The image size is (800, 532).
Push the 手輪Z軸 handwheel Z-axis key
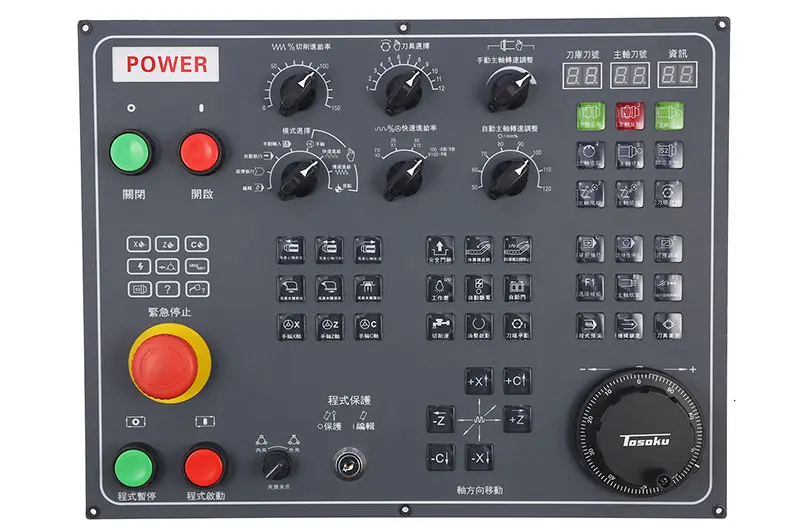click(330, 326)
